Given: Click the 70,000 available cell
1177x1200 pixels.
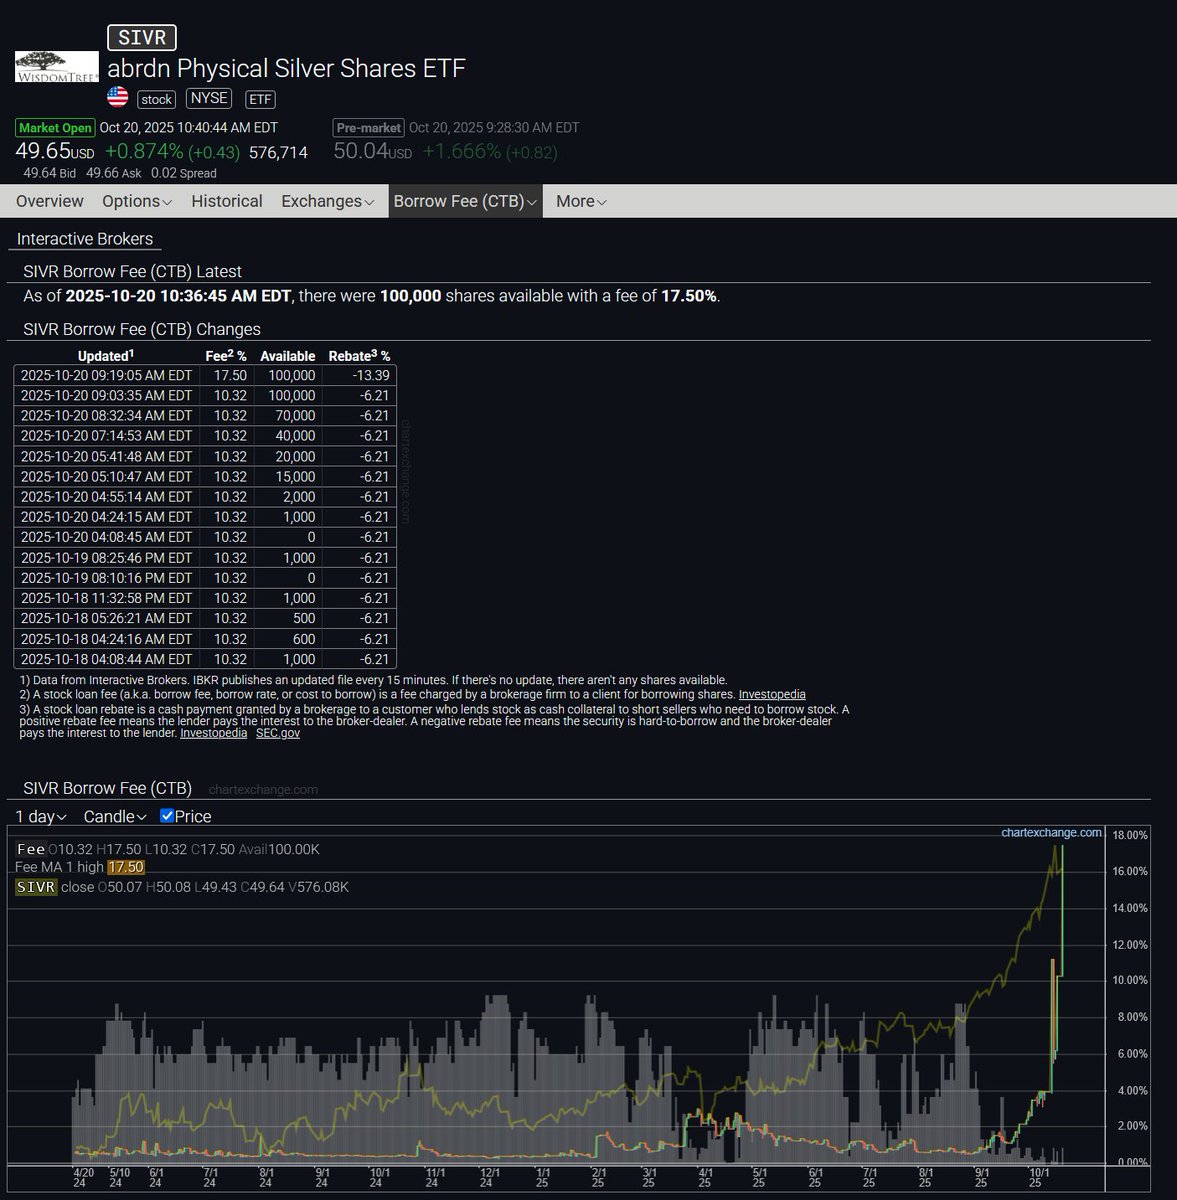Looking at the screenshot, I should (x=289, y=415).
